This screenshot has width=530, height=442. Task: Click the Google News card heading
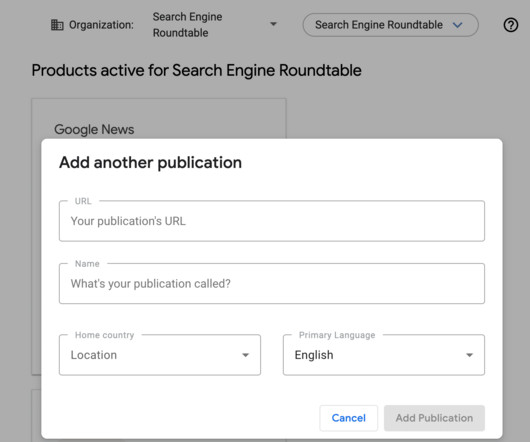[x=94, y=129]
